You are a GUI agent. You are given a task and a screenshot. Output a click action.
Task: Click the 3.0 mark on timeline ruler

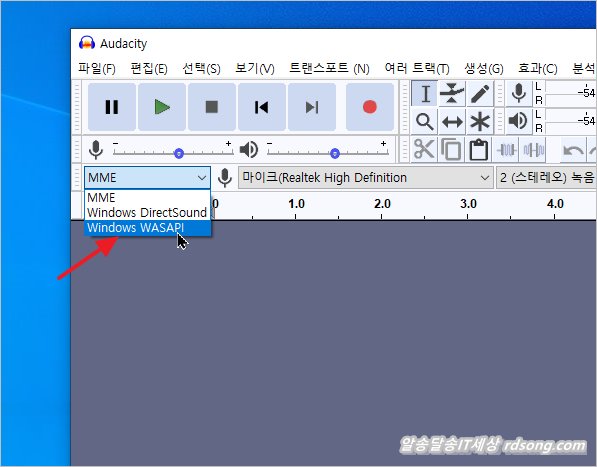coord(468,204)
